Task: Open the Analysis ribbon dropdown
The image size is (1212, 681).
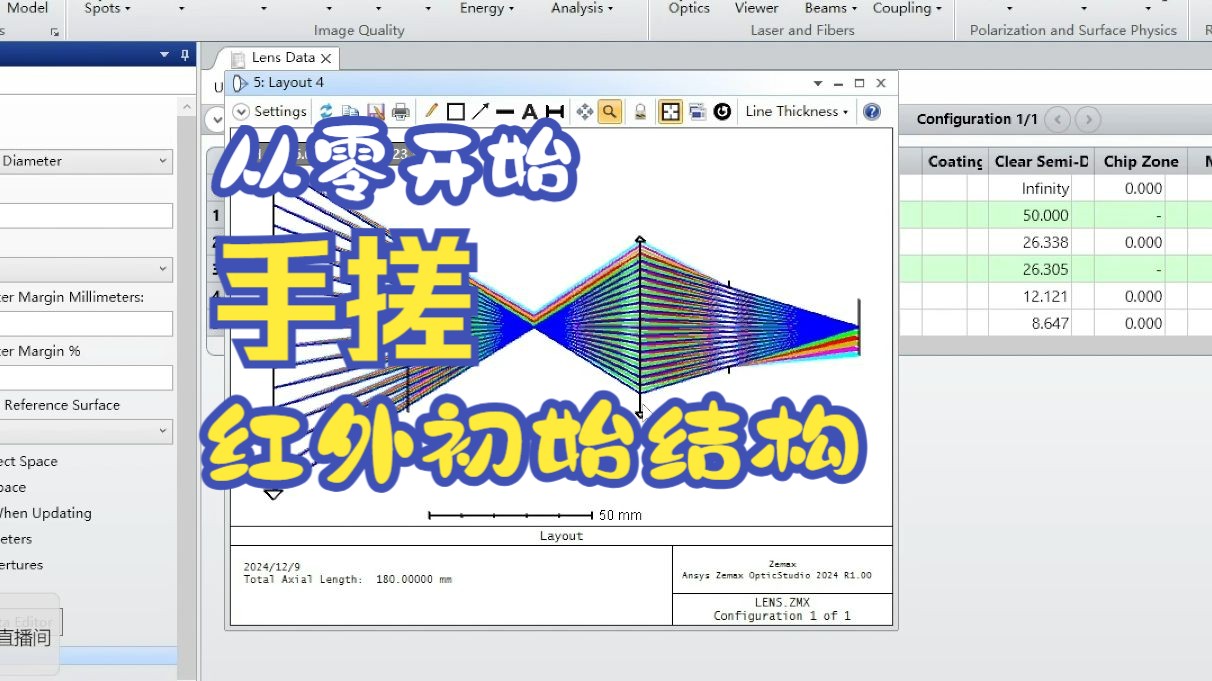Action: click(x=582, y=8)
